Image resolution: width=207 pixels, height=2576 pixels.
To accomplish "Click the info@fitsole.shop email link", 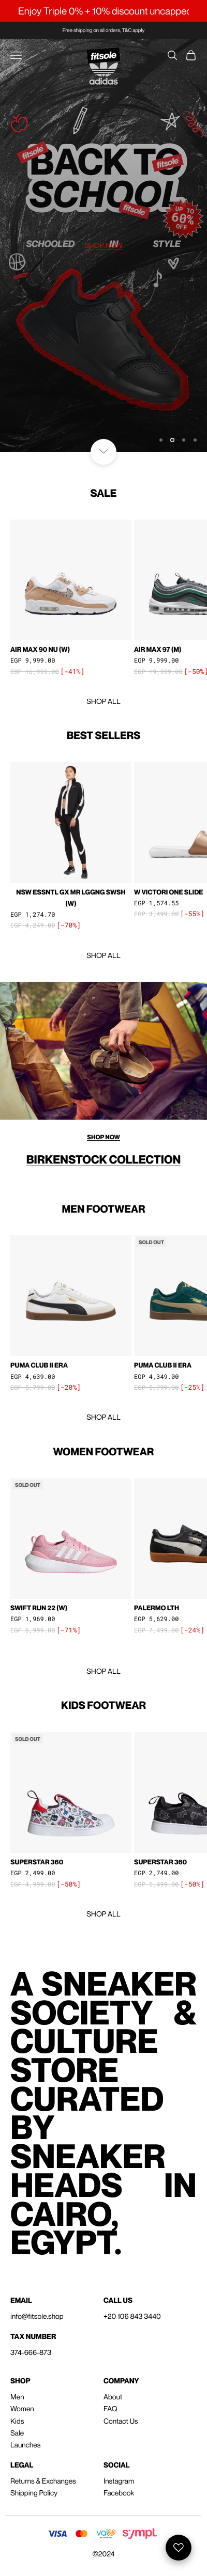I will coord(37,2316).
